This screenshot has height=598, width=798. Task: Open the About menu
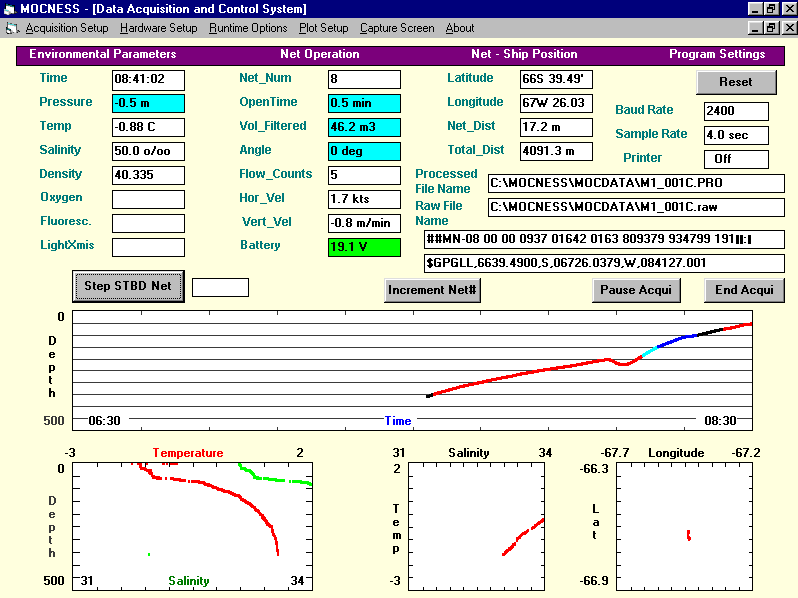[x=460, y=28]
